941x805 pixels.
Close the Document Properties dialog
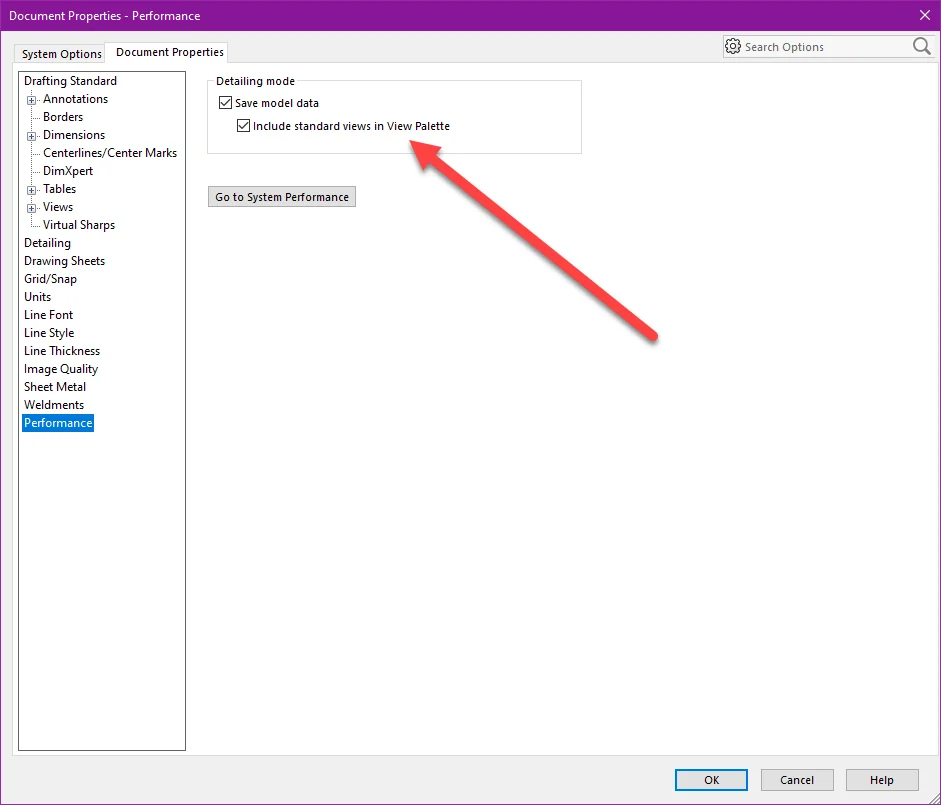(x=923, y=15)
